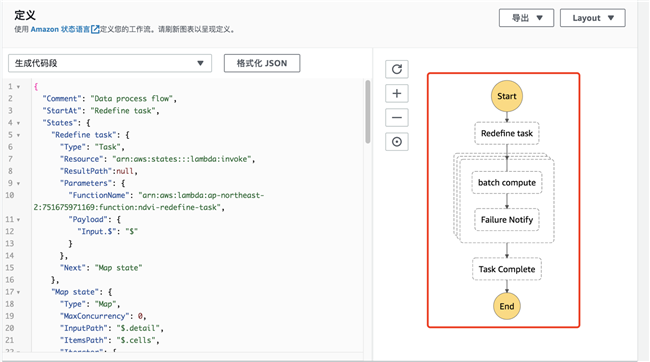
Task: Click the "FunctionName" key in code
Action: tap(99, 195)
